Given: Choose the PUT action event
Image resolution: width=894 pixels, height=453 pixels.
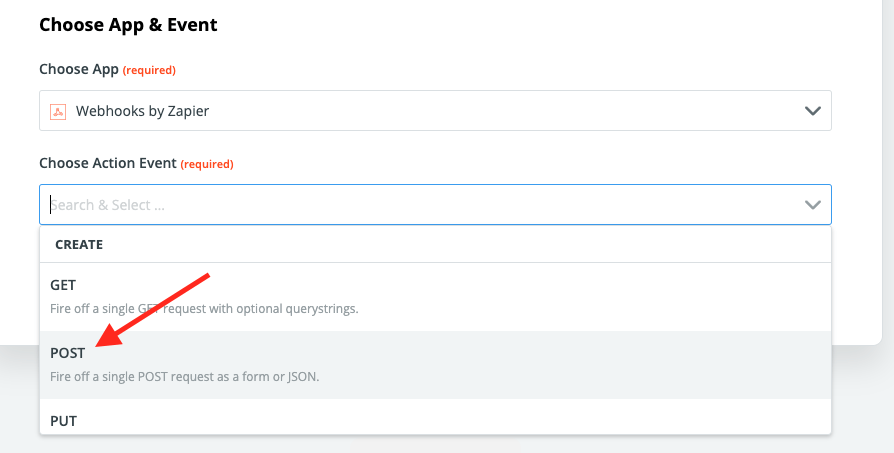Looking at the screenshot, I should point(435,417).
